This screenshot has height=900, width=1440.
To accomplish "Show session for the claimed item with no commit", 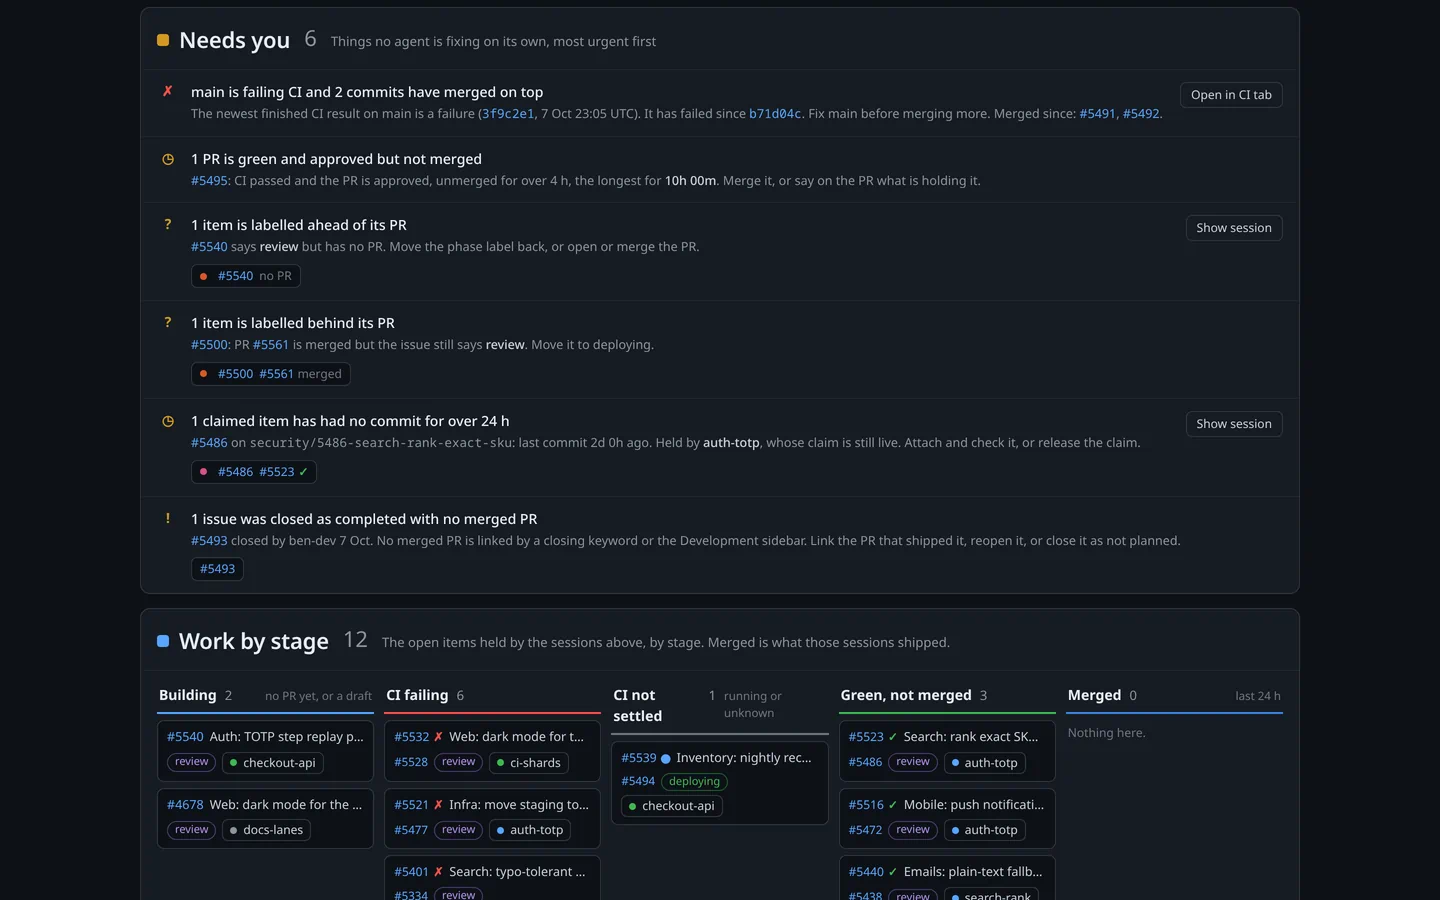I will [x=1234, y=424].
